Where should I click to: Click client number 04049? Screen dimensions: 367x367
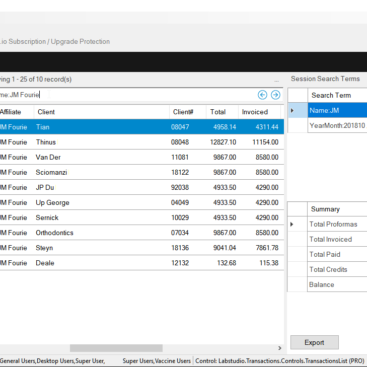point(180,203)
